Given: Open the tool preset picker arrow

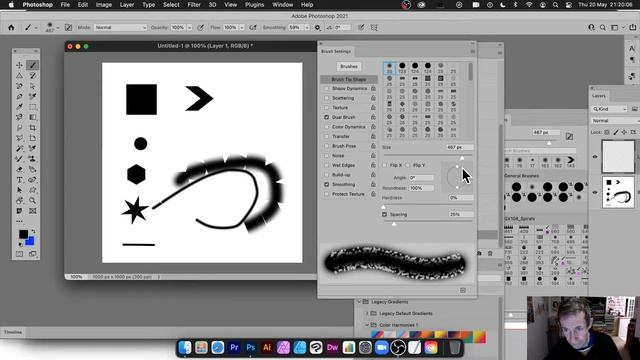Looking at the screenshot, I should [36, 28].
